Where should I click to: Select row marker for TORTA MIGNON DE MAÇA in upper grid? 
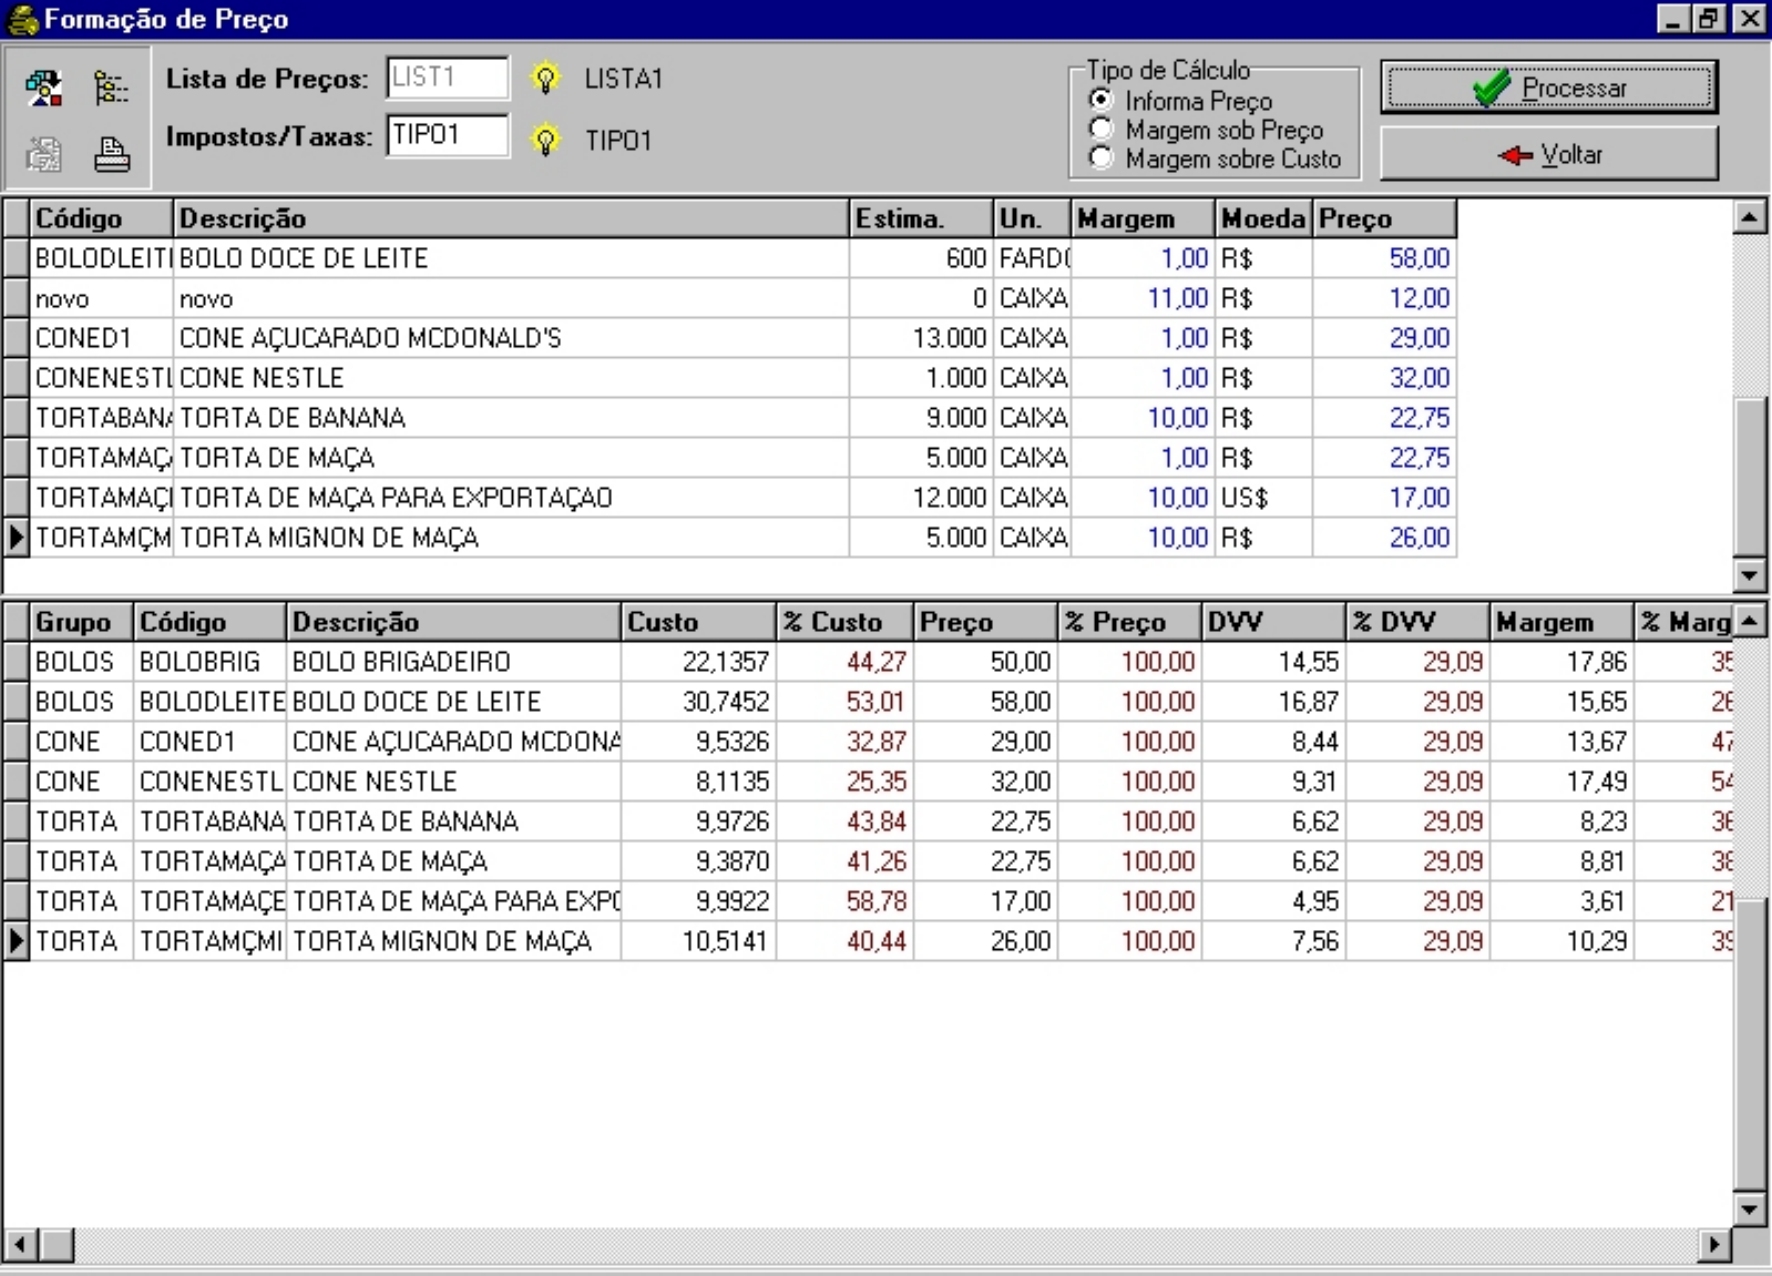coord(16,538)
